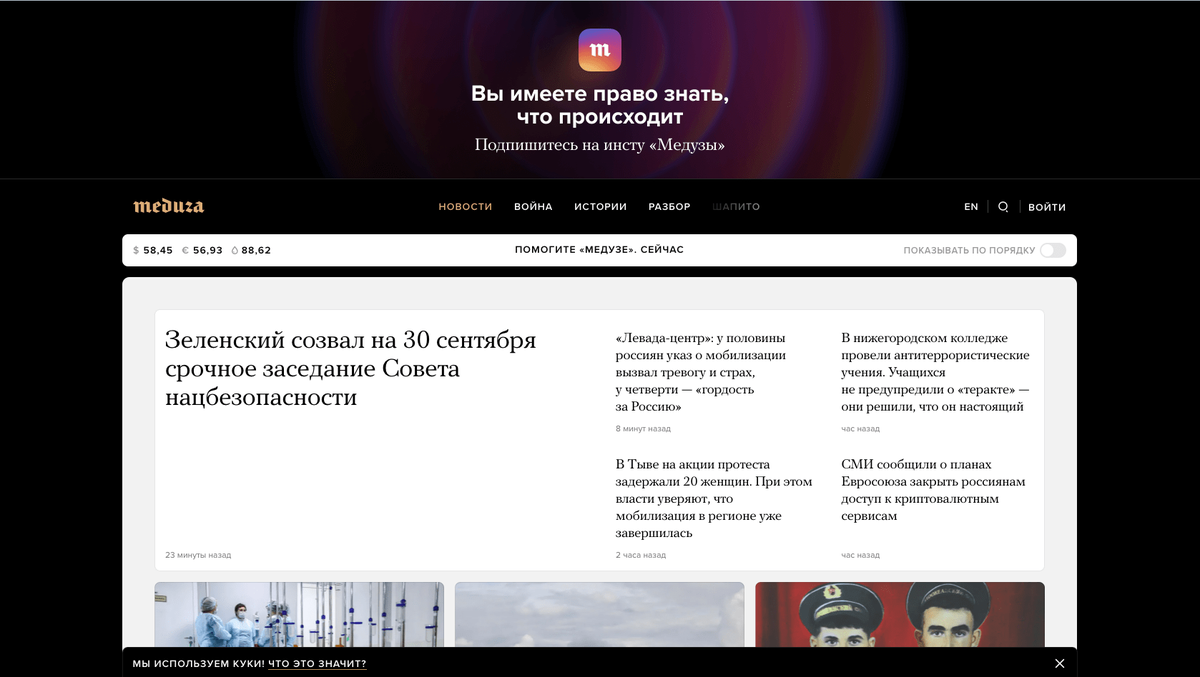Screen dimensions: 1200x677
Task: Open the Евросоюз криптовалютные сервисы article
Action: tap(933, 490)
